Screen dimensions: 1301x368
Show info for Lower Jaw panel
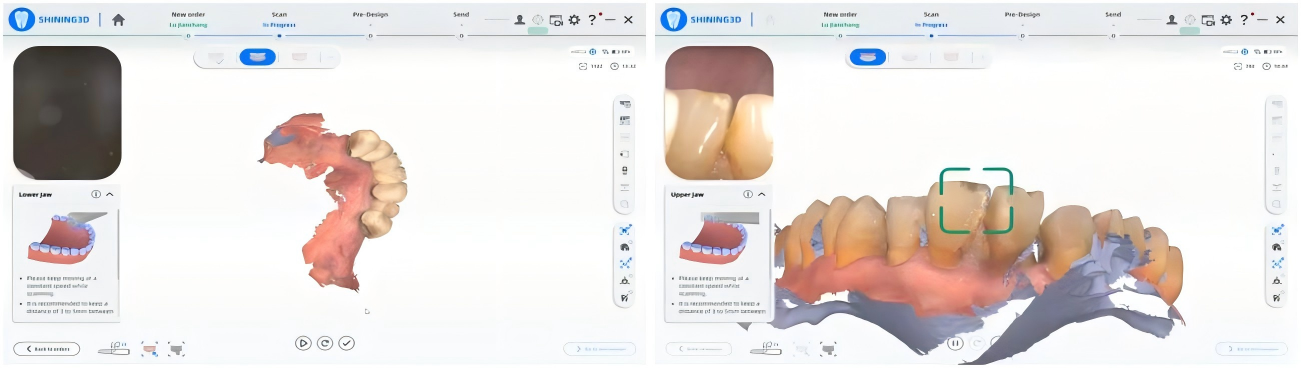tap(96, 195)
